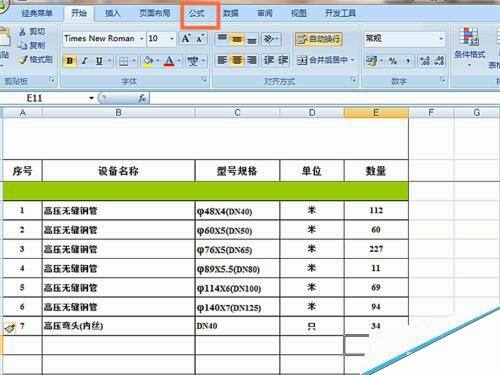Screen dimensions: 500x375
Task: Align text to bottom
Action: (x=252, y=39)
